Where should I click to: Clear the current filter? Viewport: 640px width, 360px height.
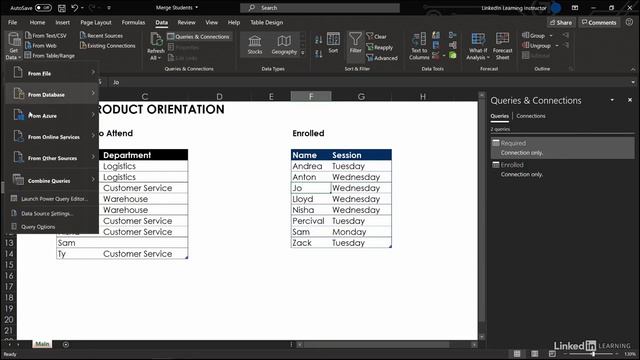[376, 36]
